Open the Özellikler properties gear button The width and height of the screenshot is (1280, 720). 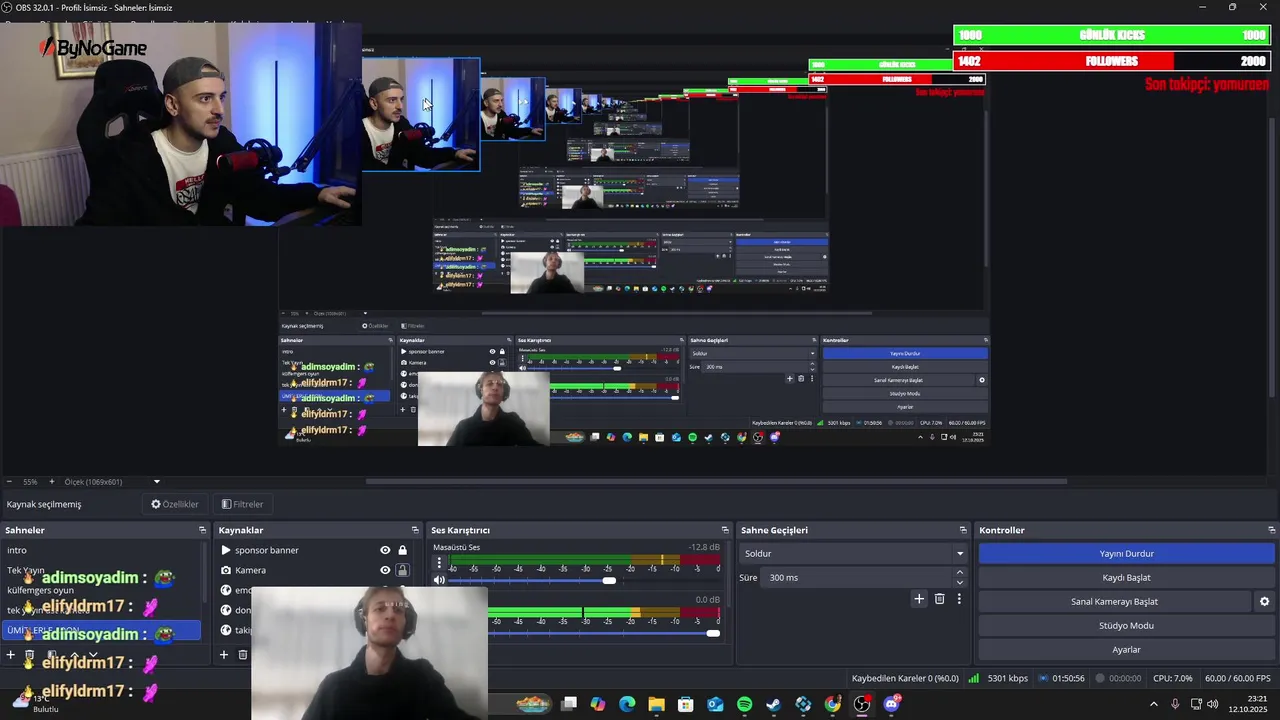[x=175, y=504]
